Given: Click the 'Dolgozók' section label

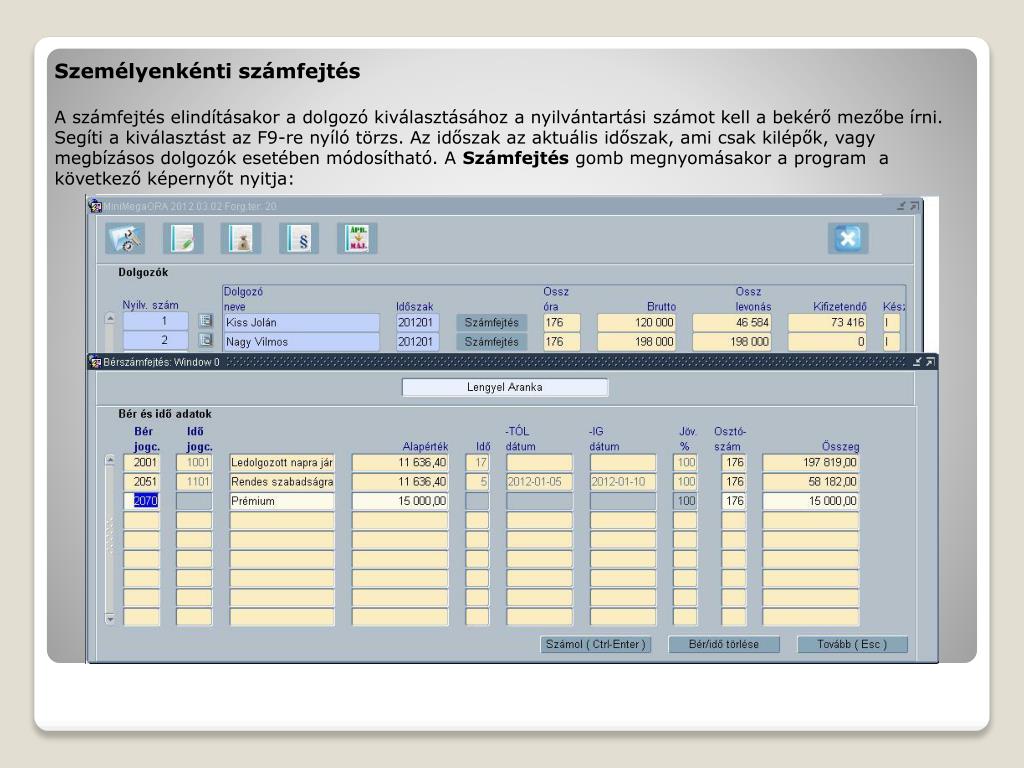Looking at the screenshot, I should [143, 272].
